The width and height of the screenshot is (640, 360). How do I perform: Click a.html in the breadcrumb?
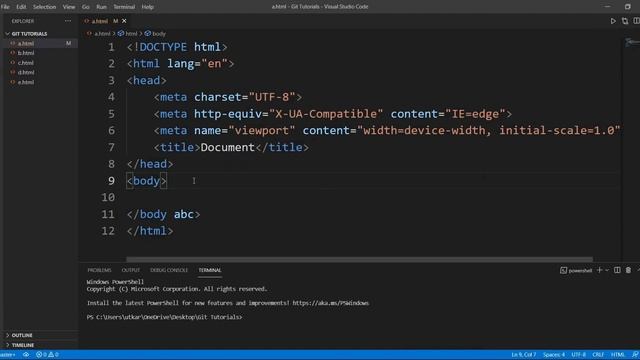[102, 33]
